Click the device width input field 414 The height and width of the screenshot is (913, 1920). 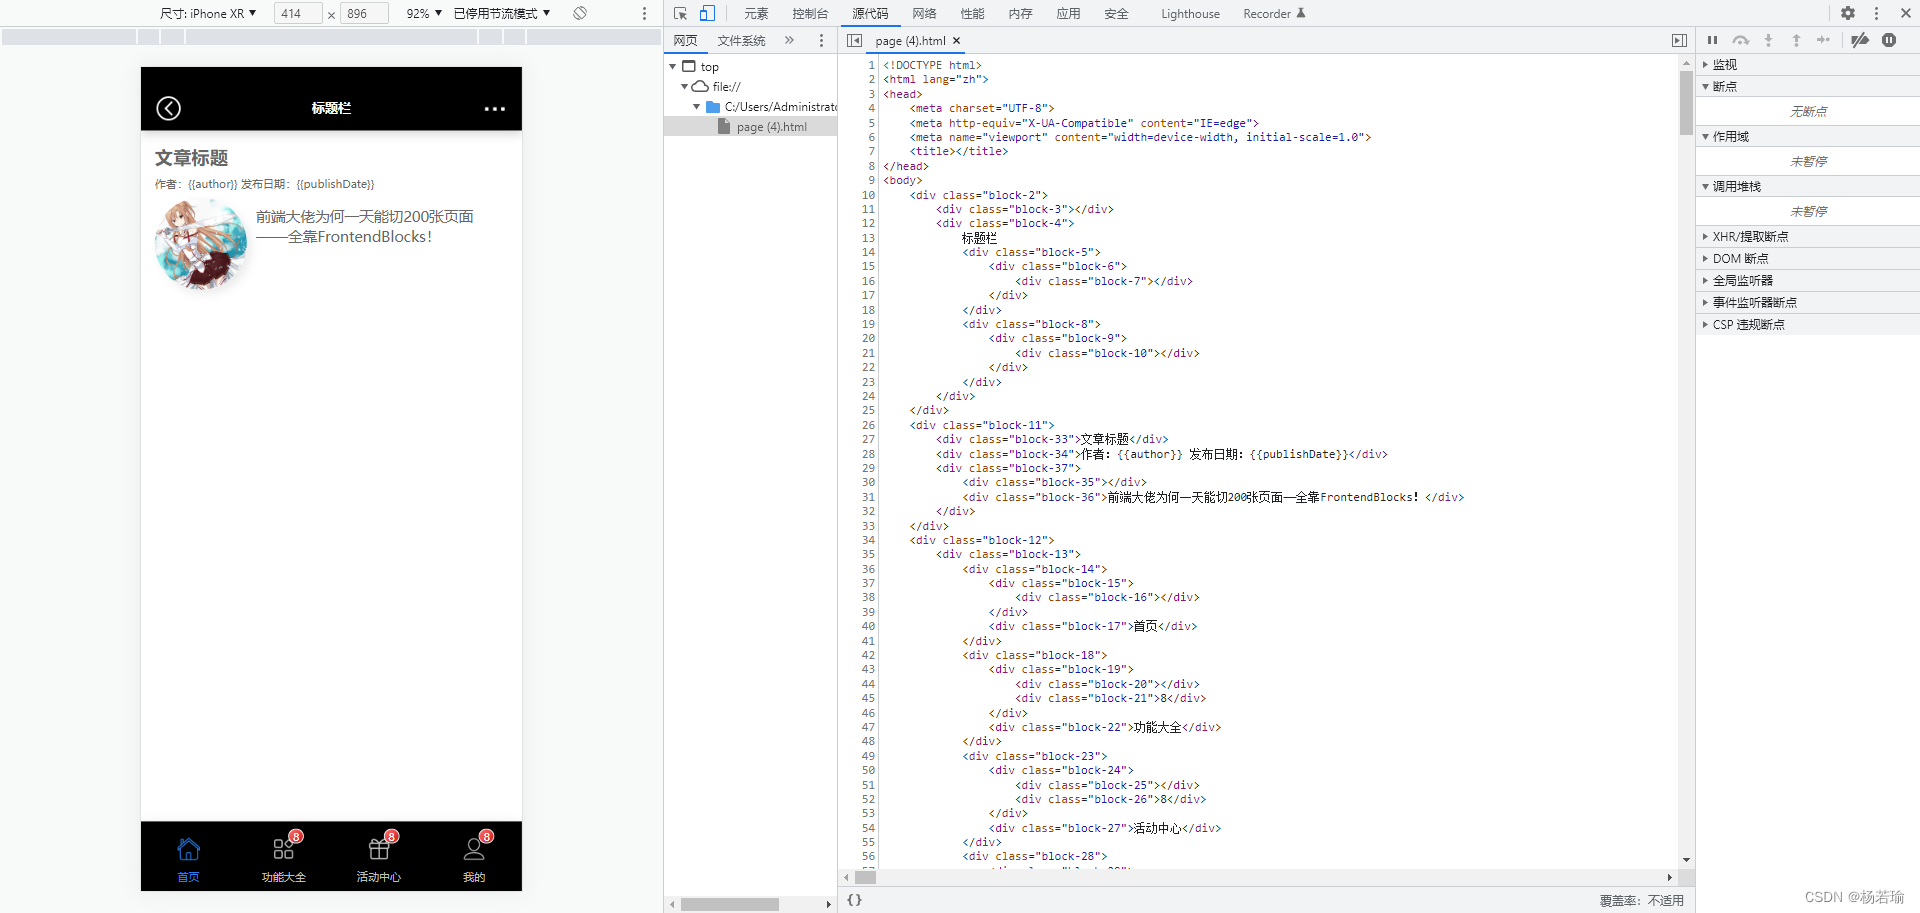tap(297, 13)
